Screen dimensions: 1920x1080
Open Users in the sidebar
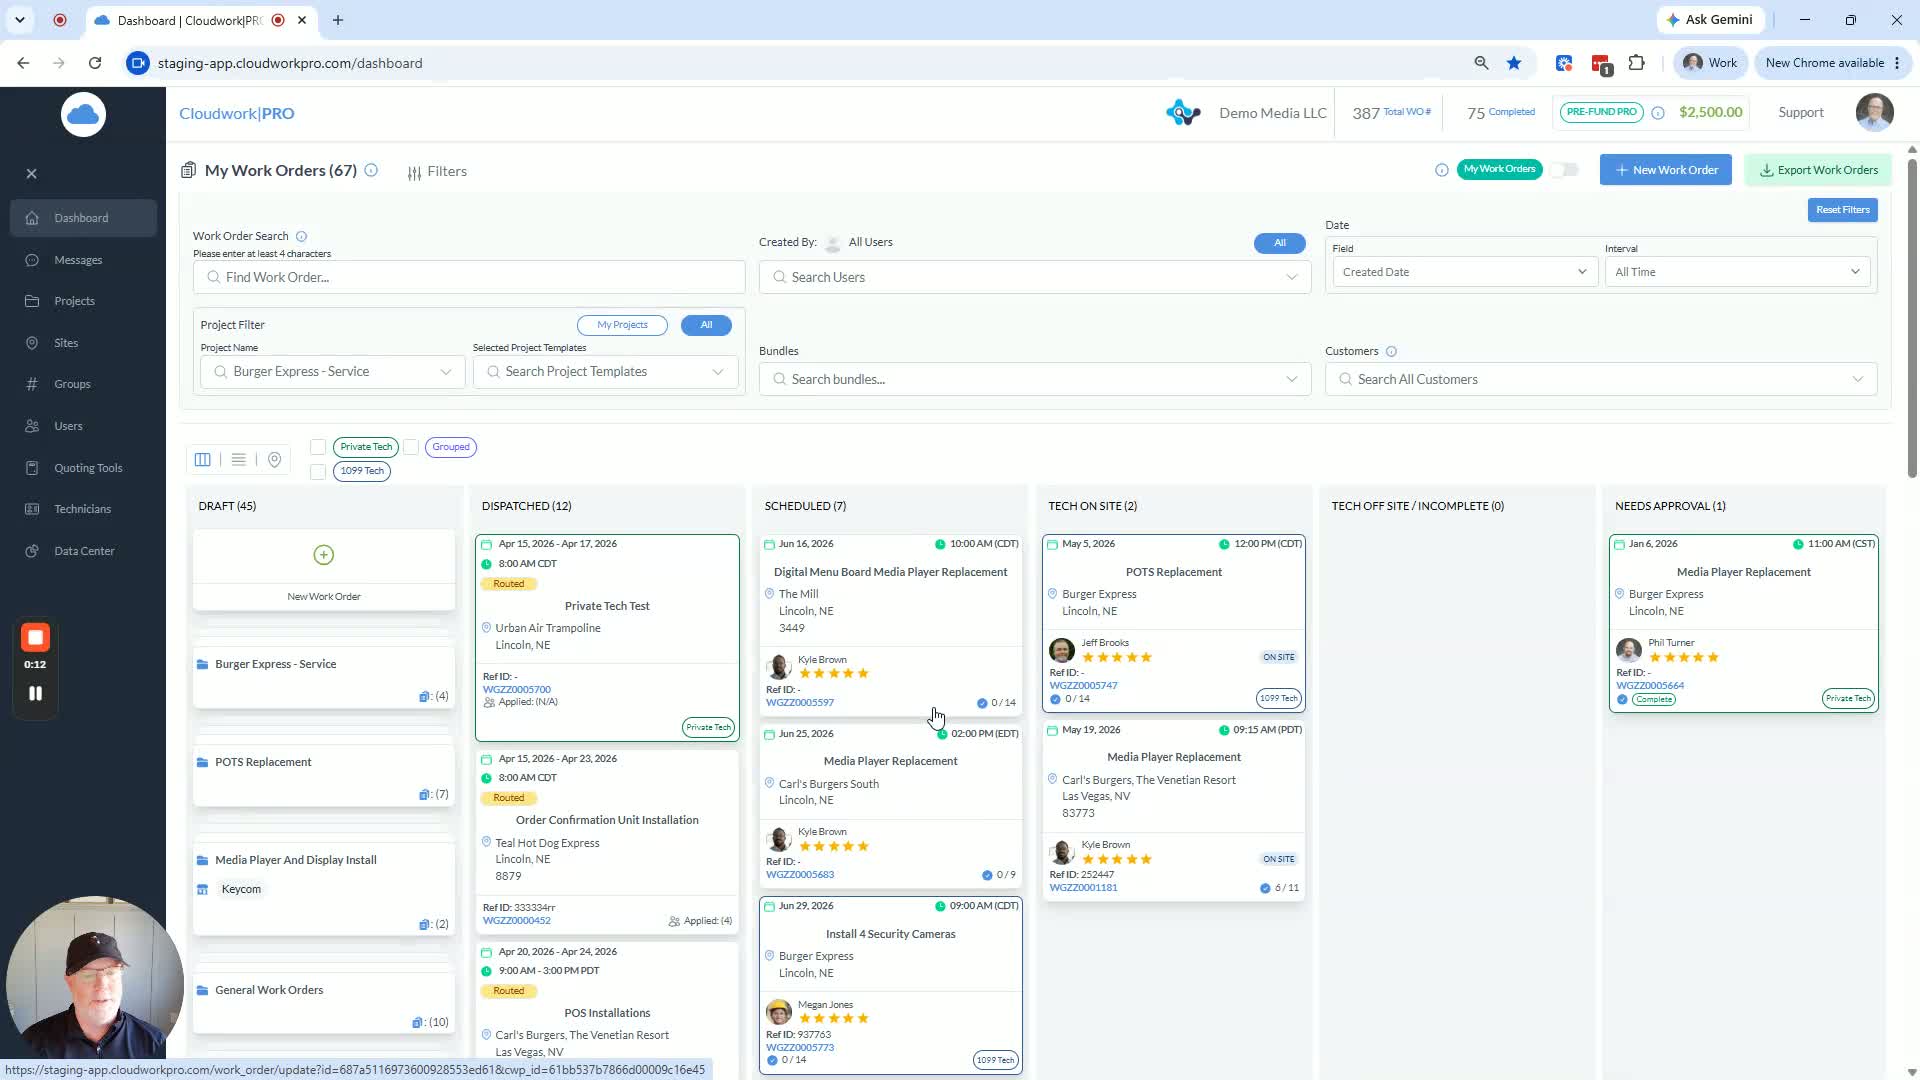(68, 426)
